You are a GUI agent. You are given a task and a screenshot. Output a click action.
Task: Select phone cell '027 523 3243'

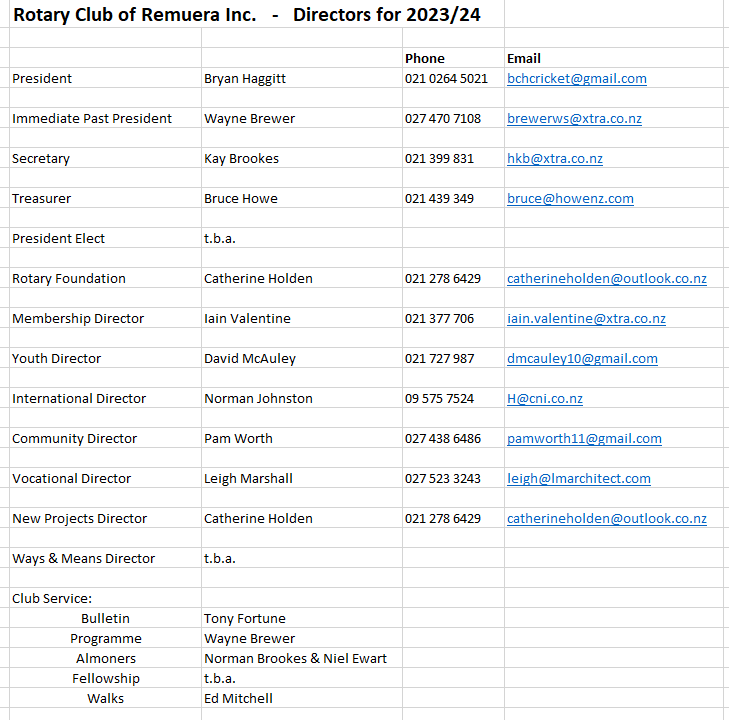pyautogui.click(x=453, y=478)
